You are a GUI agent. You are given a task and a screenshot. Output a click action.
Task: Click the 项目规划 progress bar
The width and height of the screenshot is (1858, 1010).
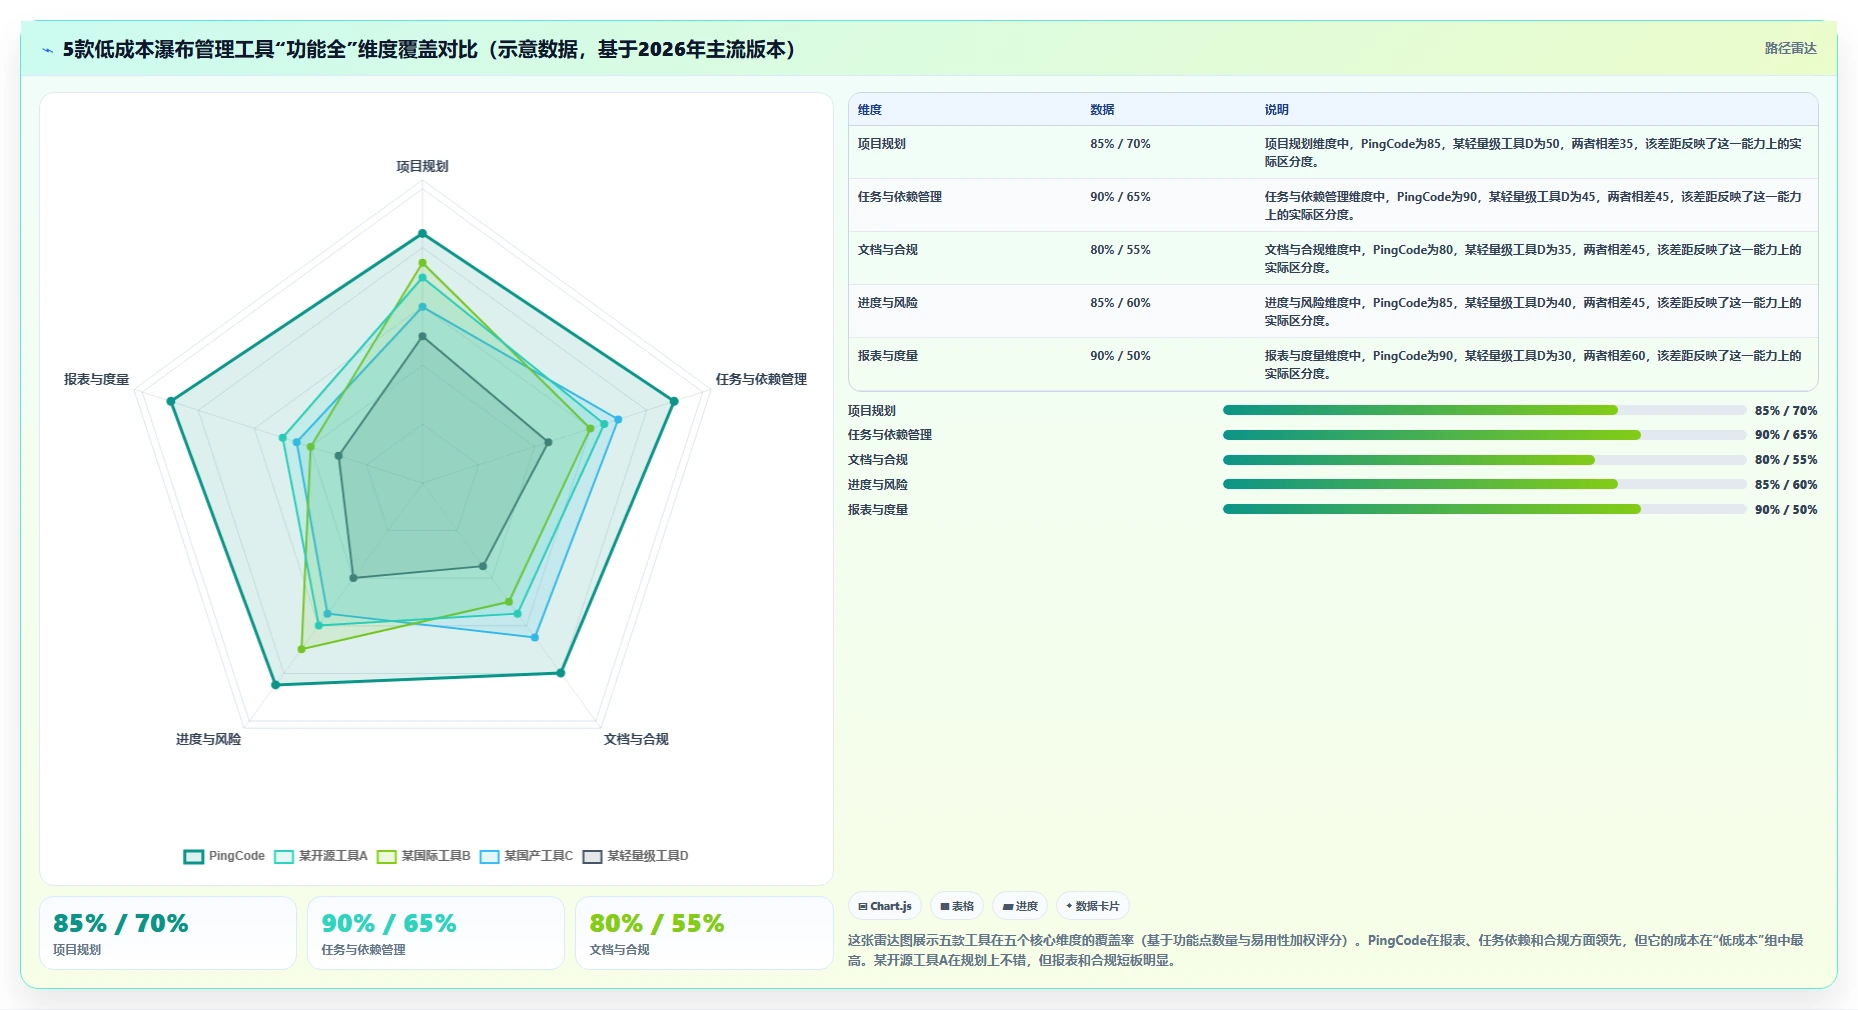[1484, 410]
